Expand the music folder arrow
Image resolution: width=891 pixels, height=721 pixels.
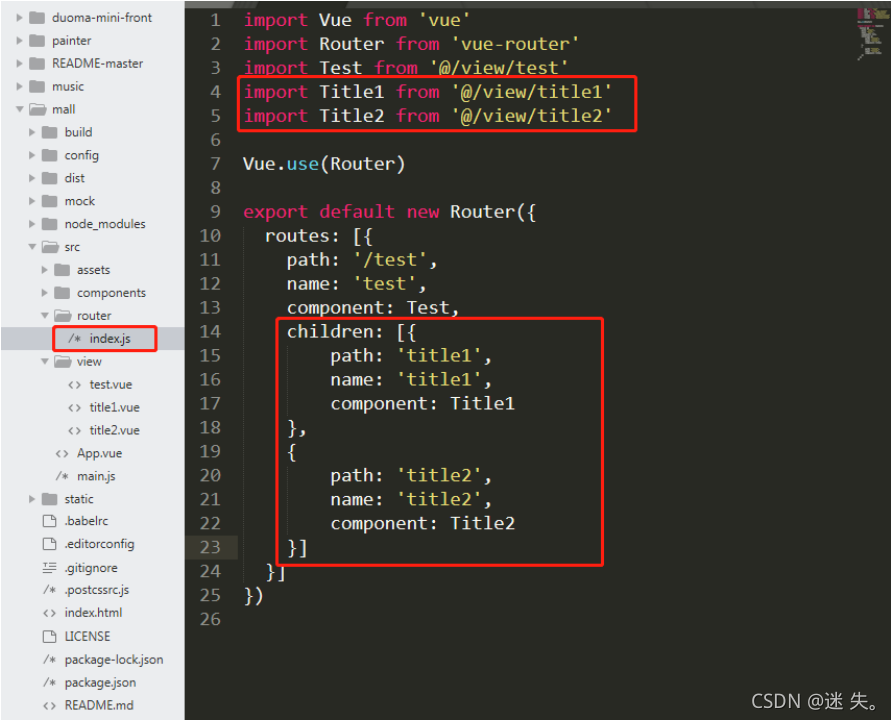[x=19, y=86]
